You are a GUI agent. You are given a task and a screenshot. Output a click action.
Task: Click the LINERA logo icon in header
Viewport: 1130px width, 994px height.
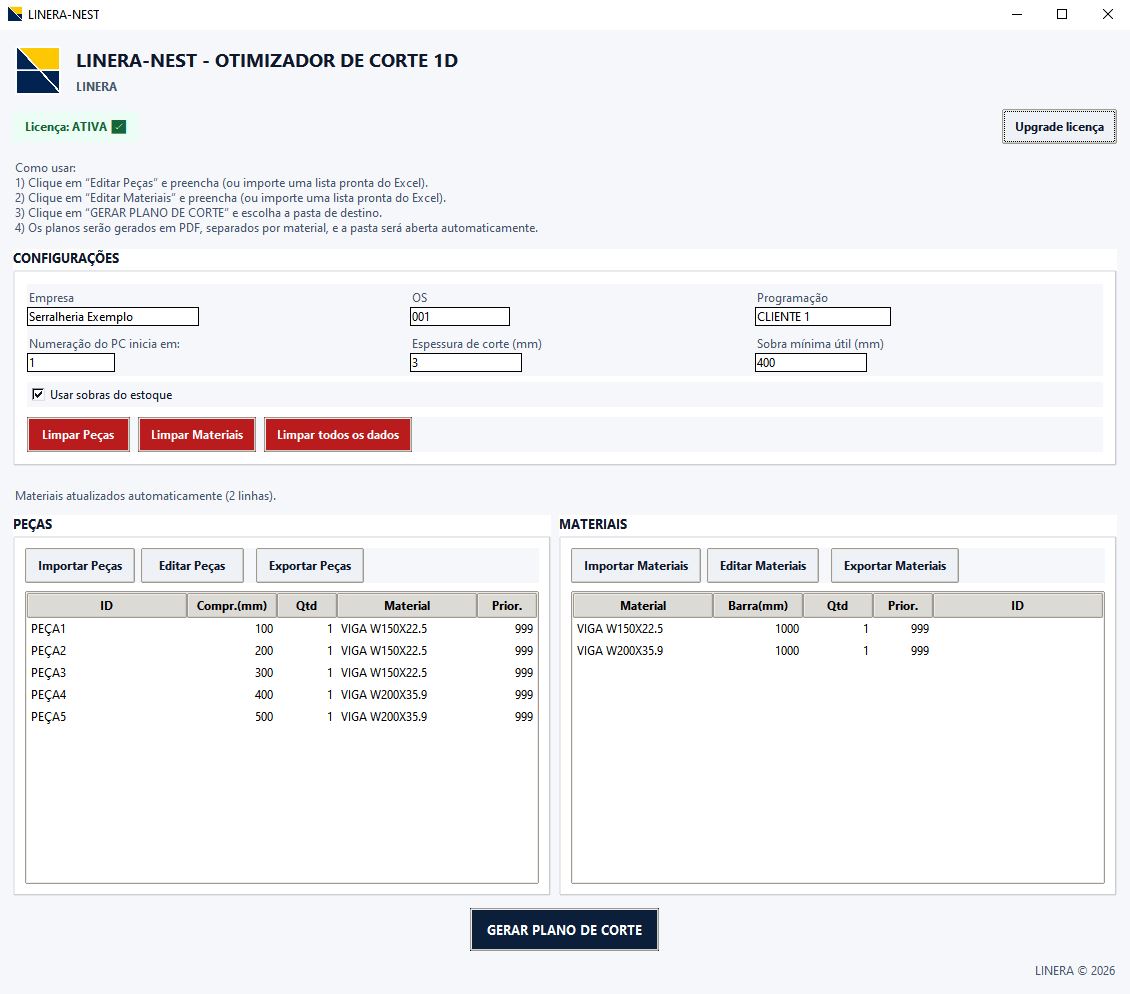[x=38, y=70]
